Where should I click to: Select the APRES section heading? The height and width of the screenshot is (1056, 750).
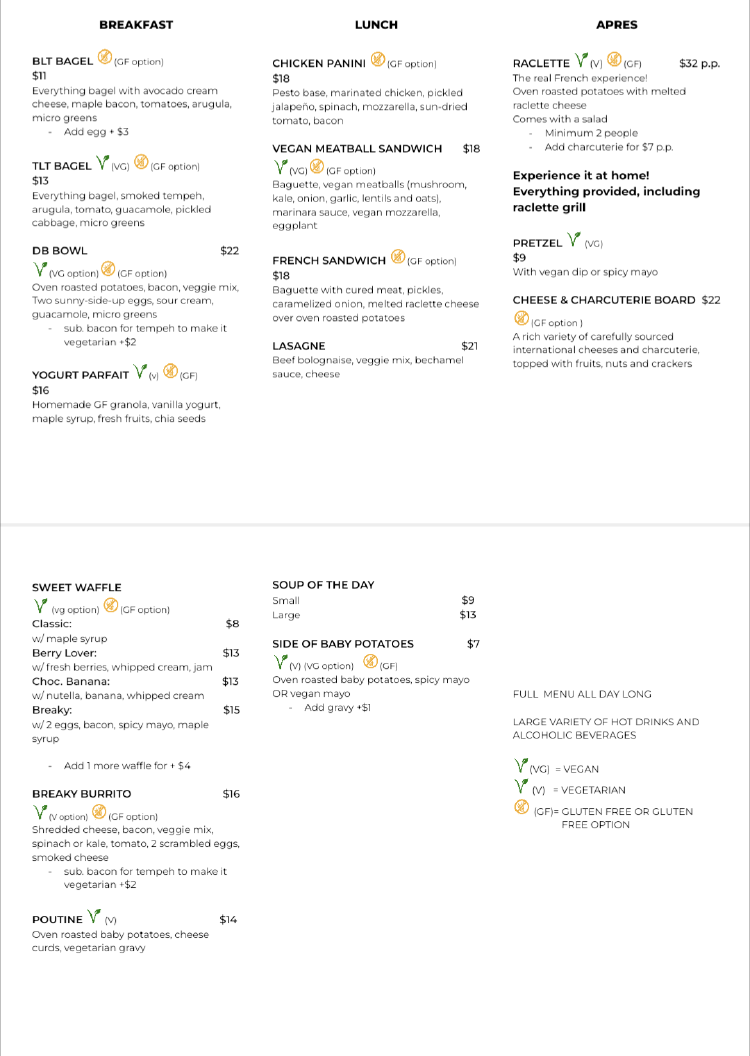tap(616, 25)
